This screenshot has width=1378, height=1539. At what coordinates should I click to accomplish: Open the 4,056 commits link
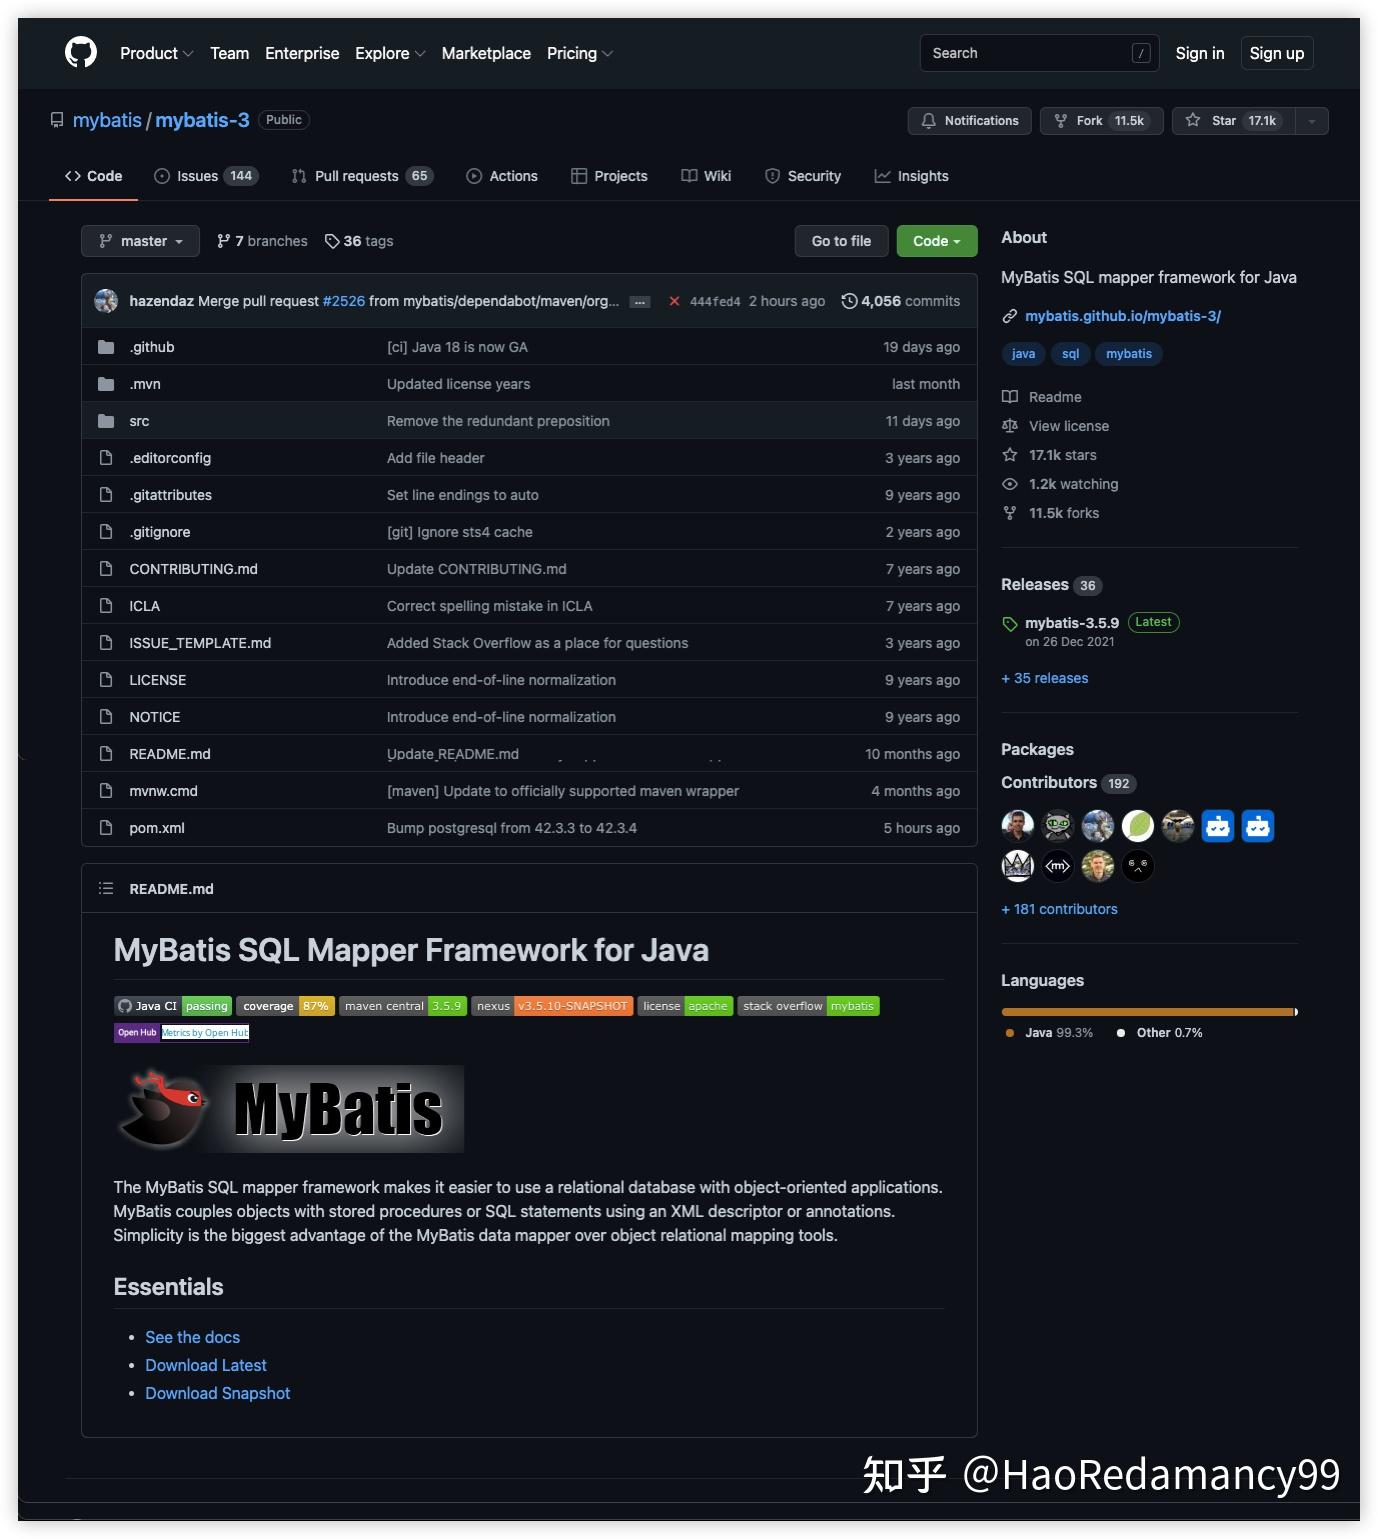click(900, 301)
